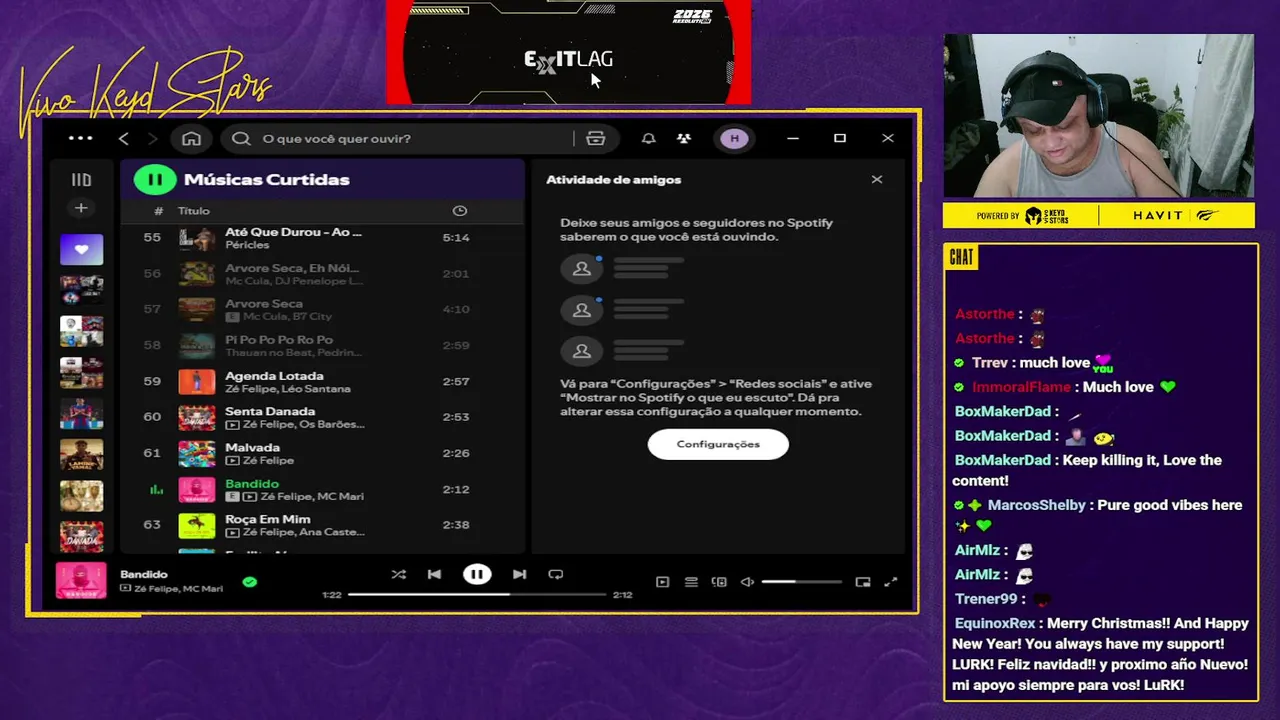The width and height of the screenshot is (1280, 720).
Task: Select track 'Senta Danada'
Action: pos(270,412)
